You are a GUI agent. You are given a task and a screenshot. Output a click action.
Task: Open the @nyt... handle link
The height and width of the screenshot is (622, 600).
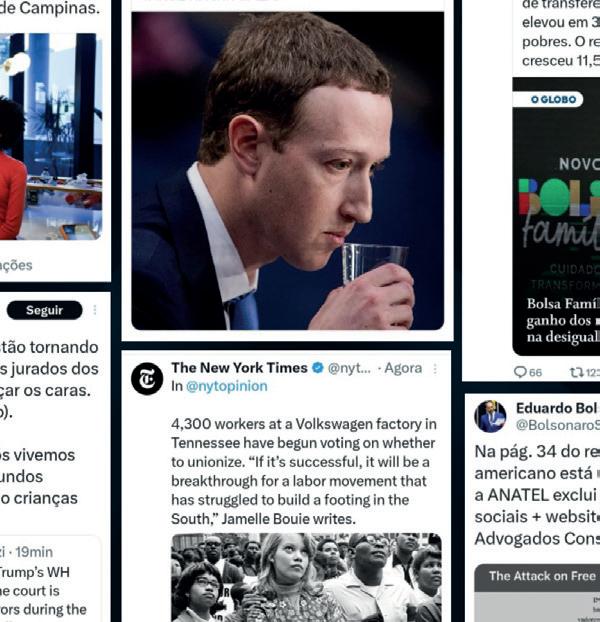[349, 368]
